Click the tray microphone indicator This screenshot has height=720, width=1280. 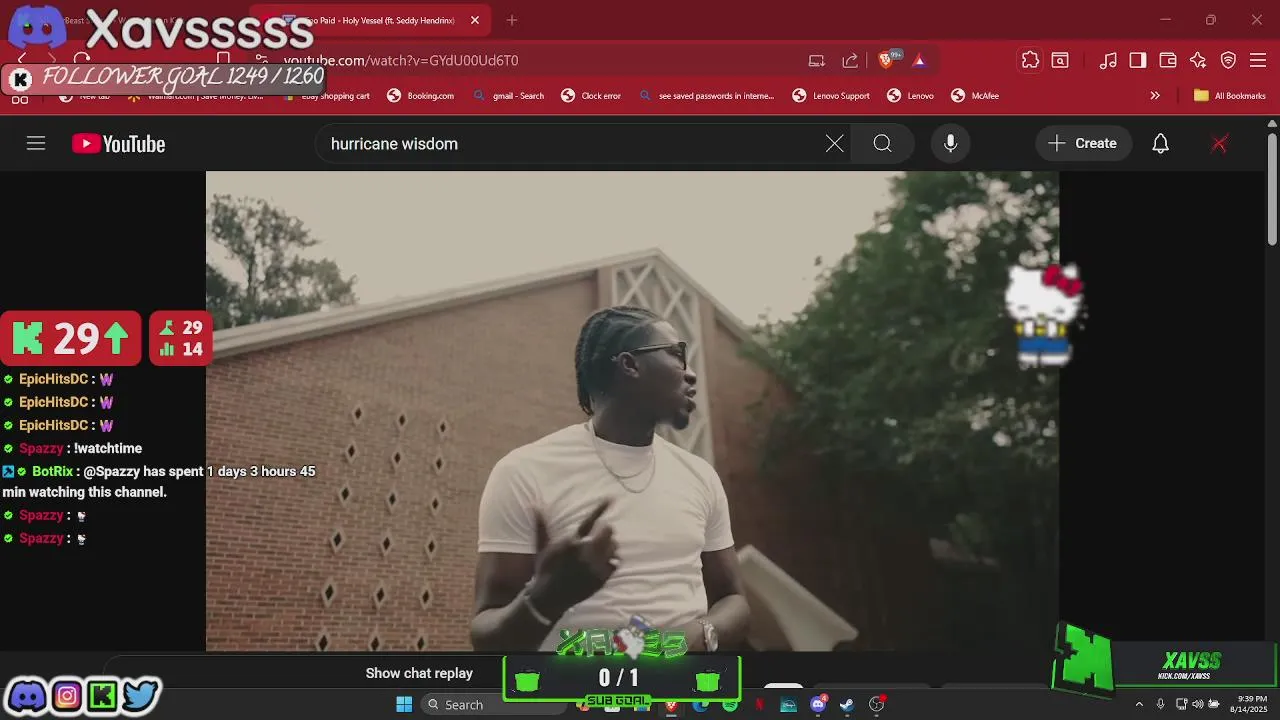(1160, 705)
